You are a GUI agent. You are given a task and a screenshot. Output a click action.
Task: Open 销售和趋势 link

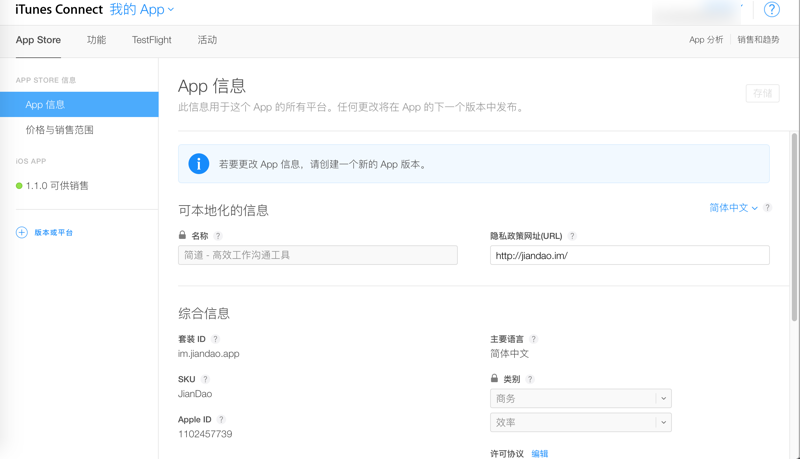coord(758,40)
